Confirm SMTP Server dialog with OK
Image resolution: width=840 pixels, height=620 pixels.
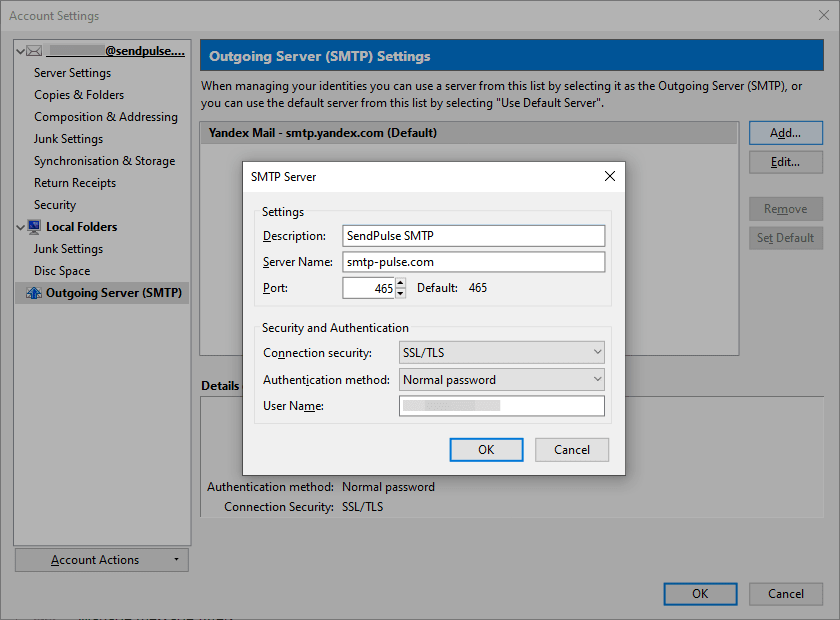tap(486, 449)
